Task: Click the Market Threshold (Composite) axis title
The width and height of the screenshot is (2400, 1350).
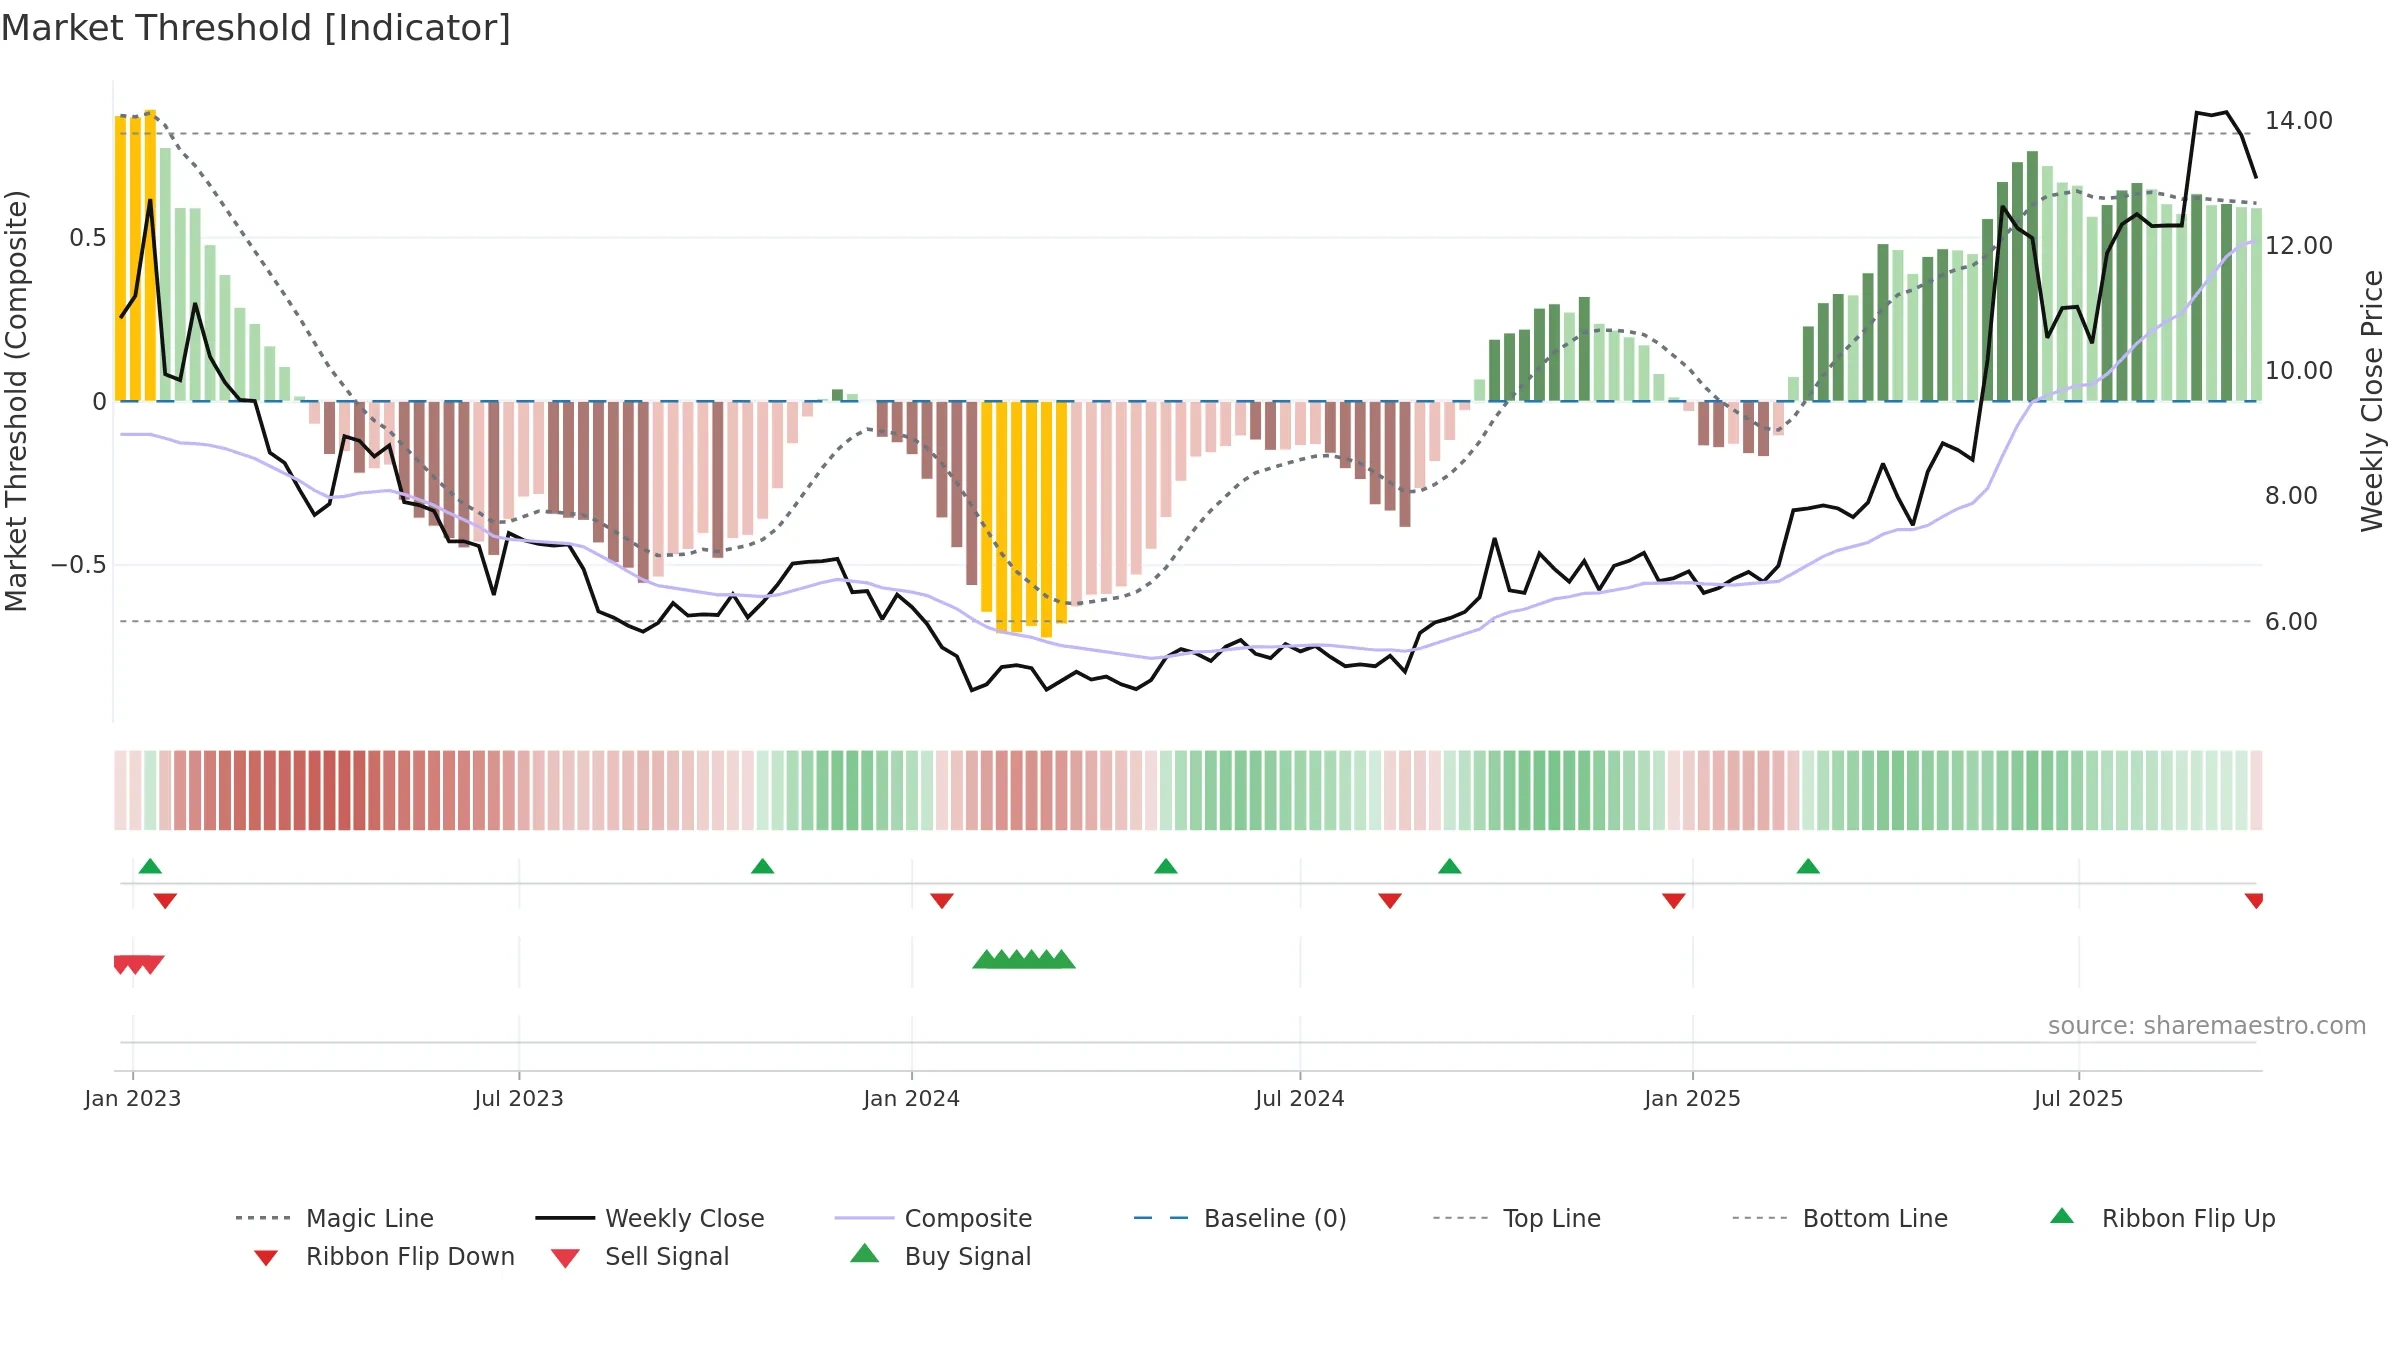Action: tap(16, 401)
